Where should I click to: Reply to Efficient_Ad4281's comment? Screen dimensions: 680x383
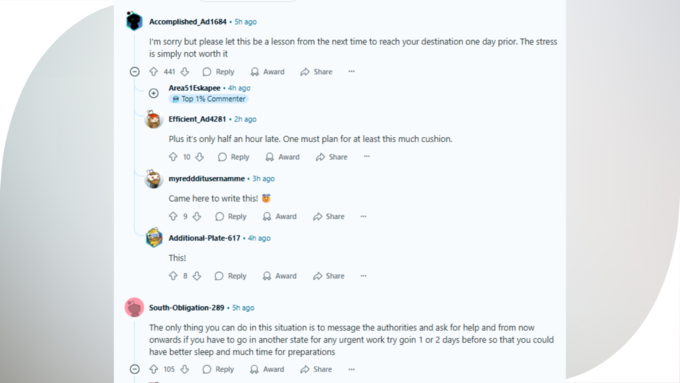tap(234, 157)
